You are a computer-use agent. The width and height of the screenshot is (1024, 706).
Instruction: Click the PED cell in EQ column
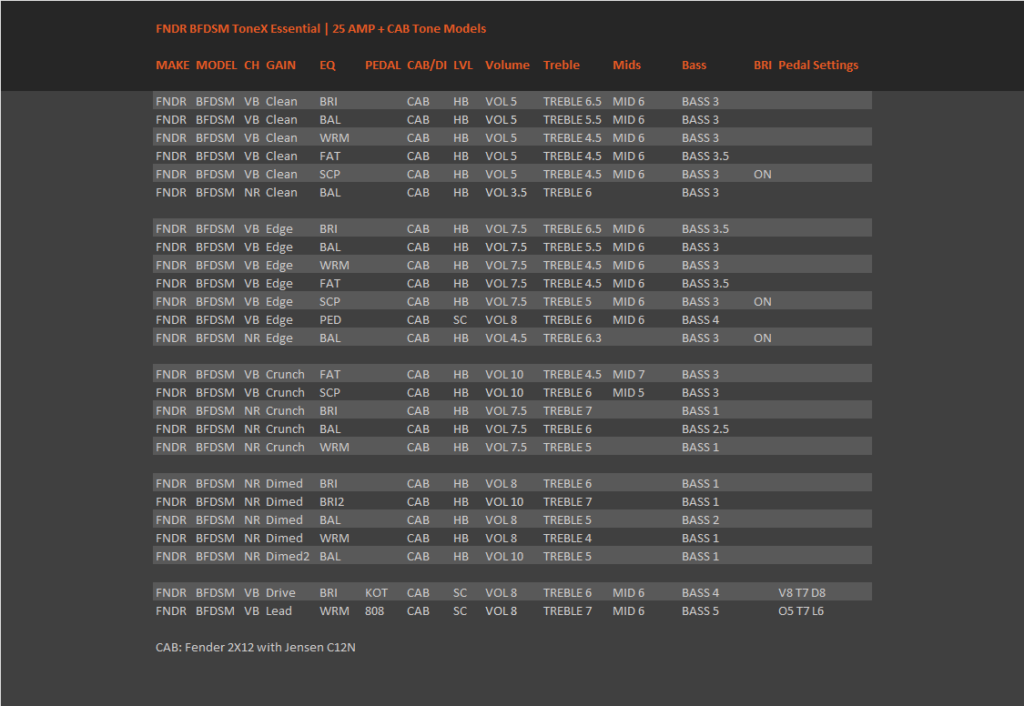click(x=330, y=321)
